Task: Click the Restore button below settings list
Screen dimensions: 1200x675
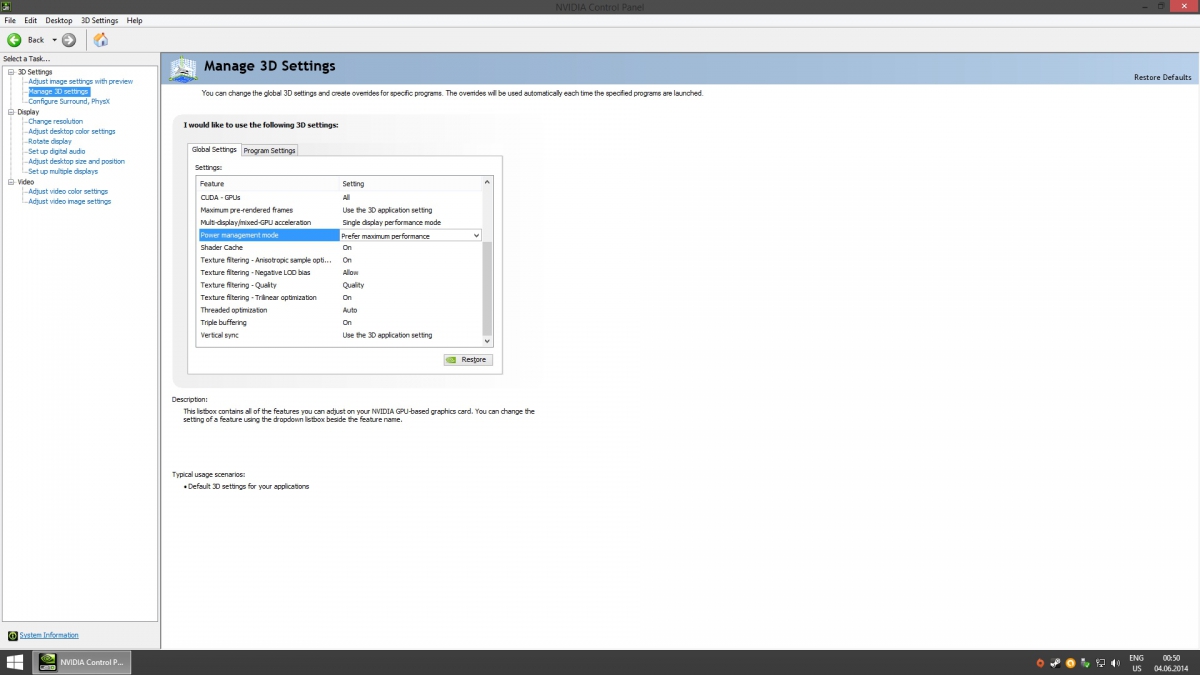Action: click(x=468, y=359)
